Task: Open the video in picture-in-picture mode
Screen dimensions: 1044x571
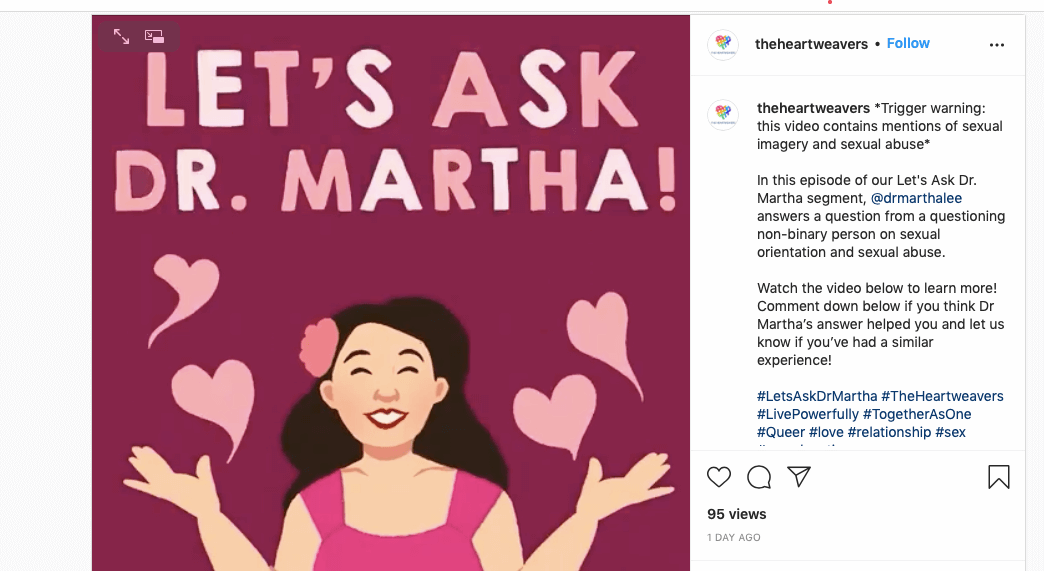Action: [155, 36]
